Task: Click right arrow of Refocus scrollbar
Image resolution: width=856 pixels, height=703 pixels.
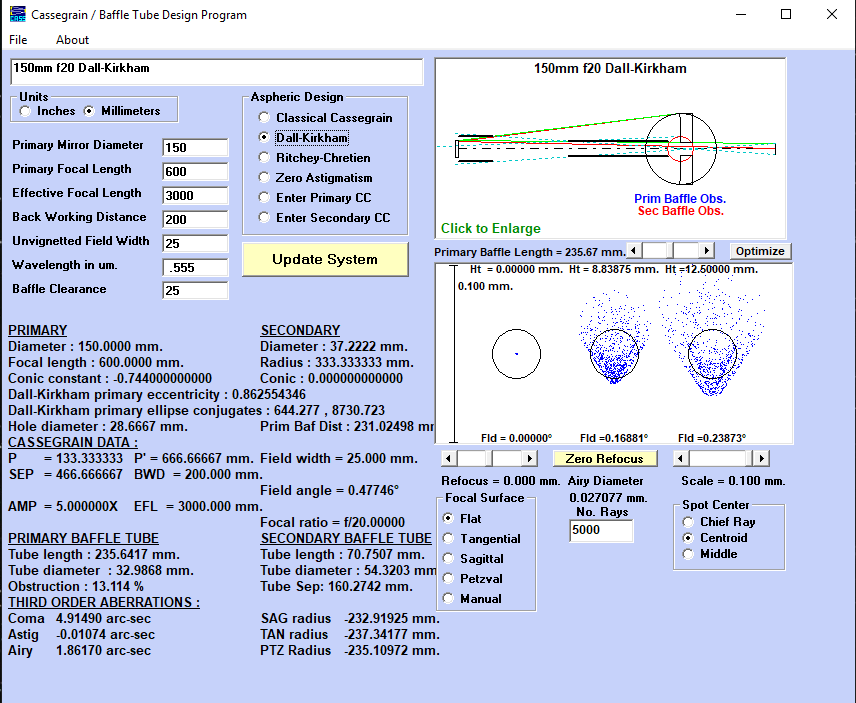Action: click(529, 458)
